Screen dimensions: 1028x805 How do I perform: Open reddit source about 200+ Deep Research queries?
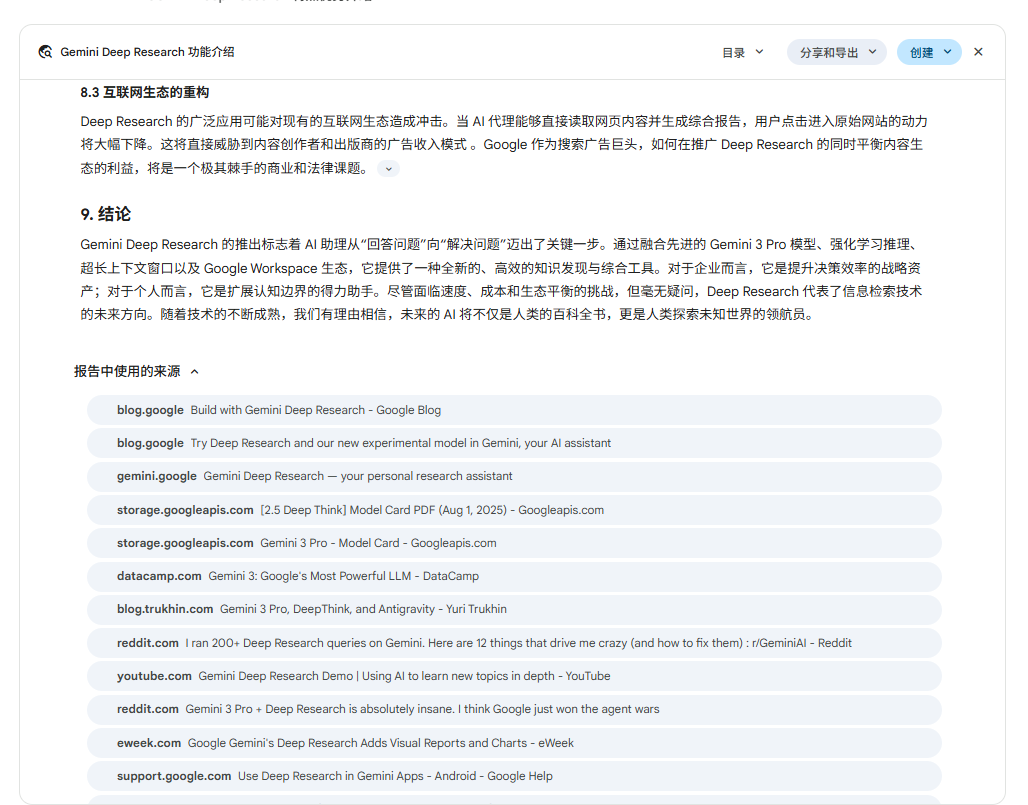click(x=514, y=643)
